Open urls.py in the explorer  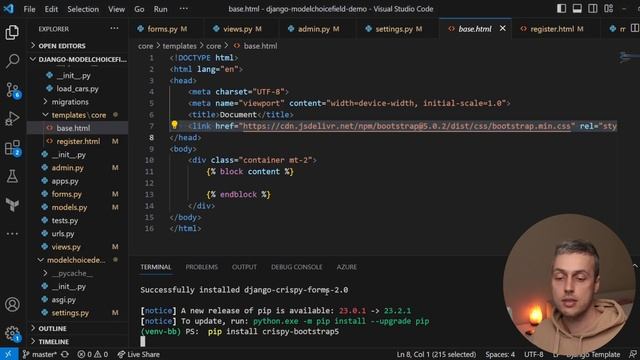tap(78, 233)
